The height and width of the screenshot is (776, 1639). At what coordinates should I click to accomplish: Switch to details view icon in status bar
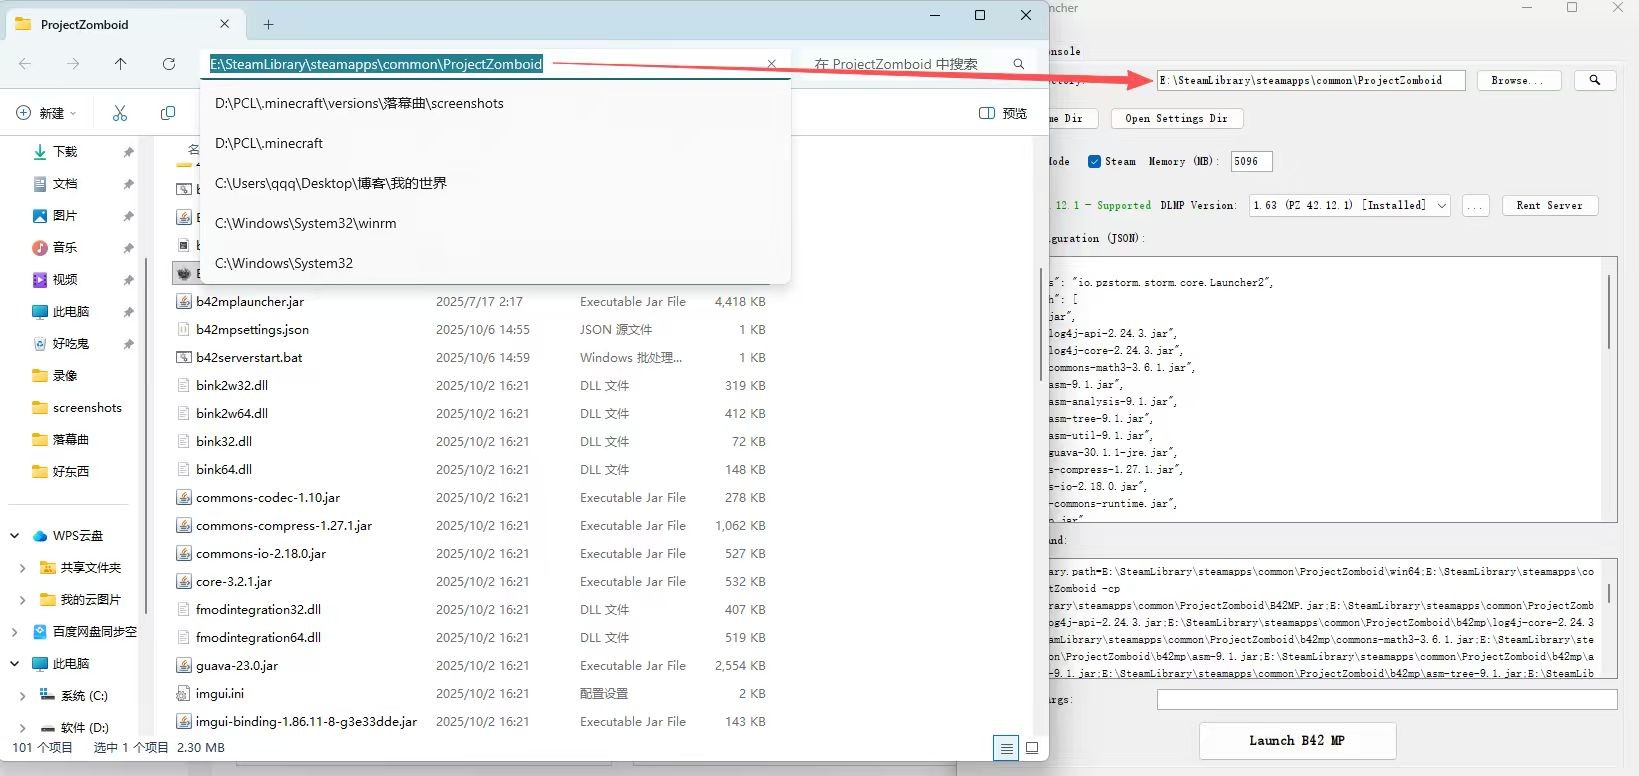[x=1006, y=748]
